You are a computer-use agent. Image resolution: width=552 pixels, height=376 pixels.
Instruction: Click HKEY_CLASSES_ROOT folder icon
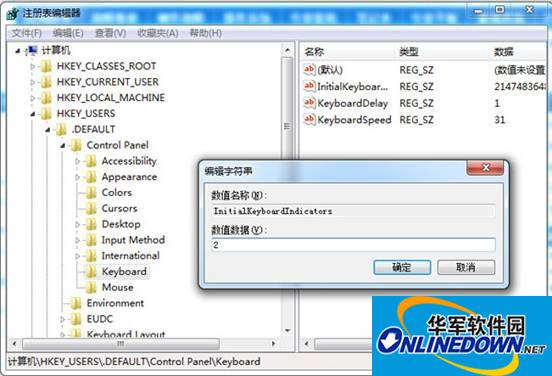pos(46,66)
